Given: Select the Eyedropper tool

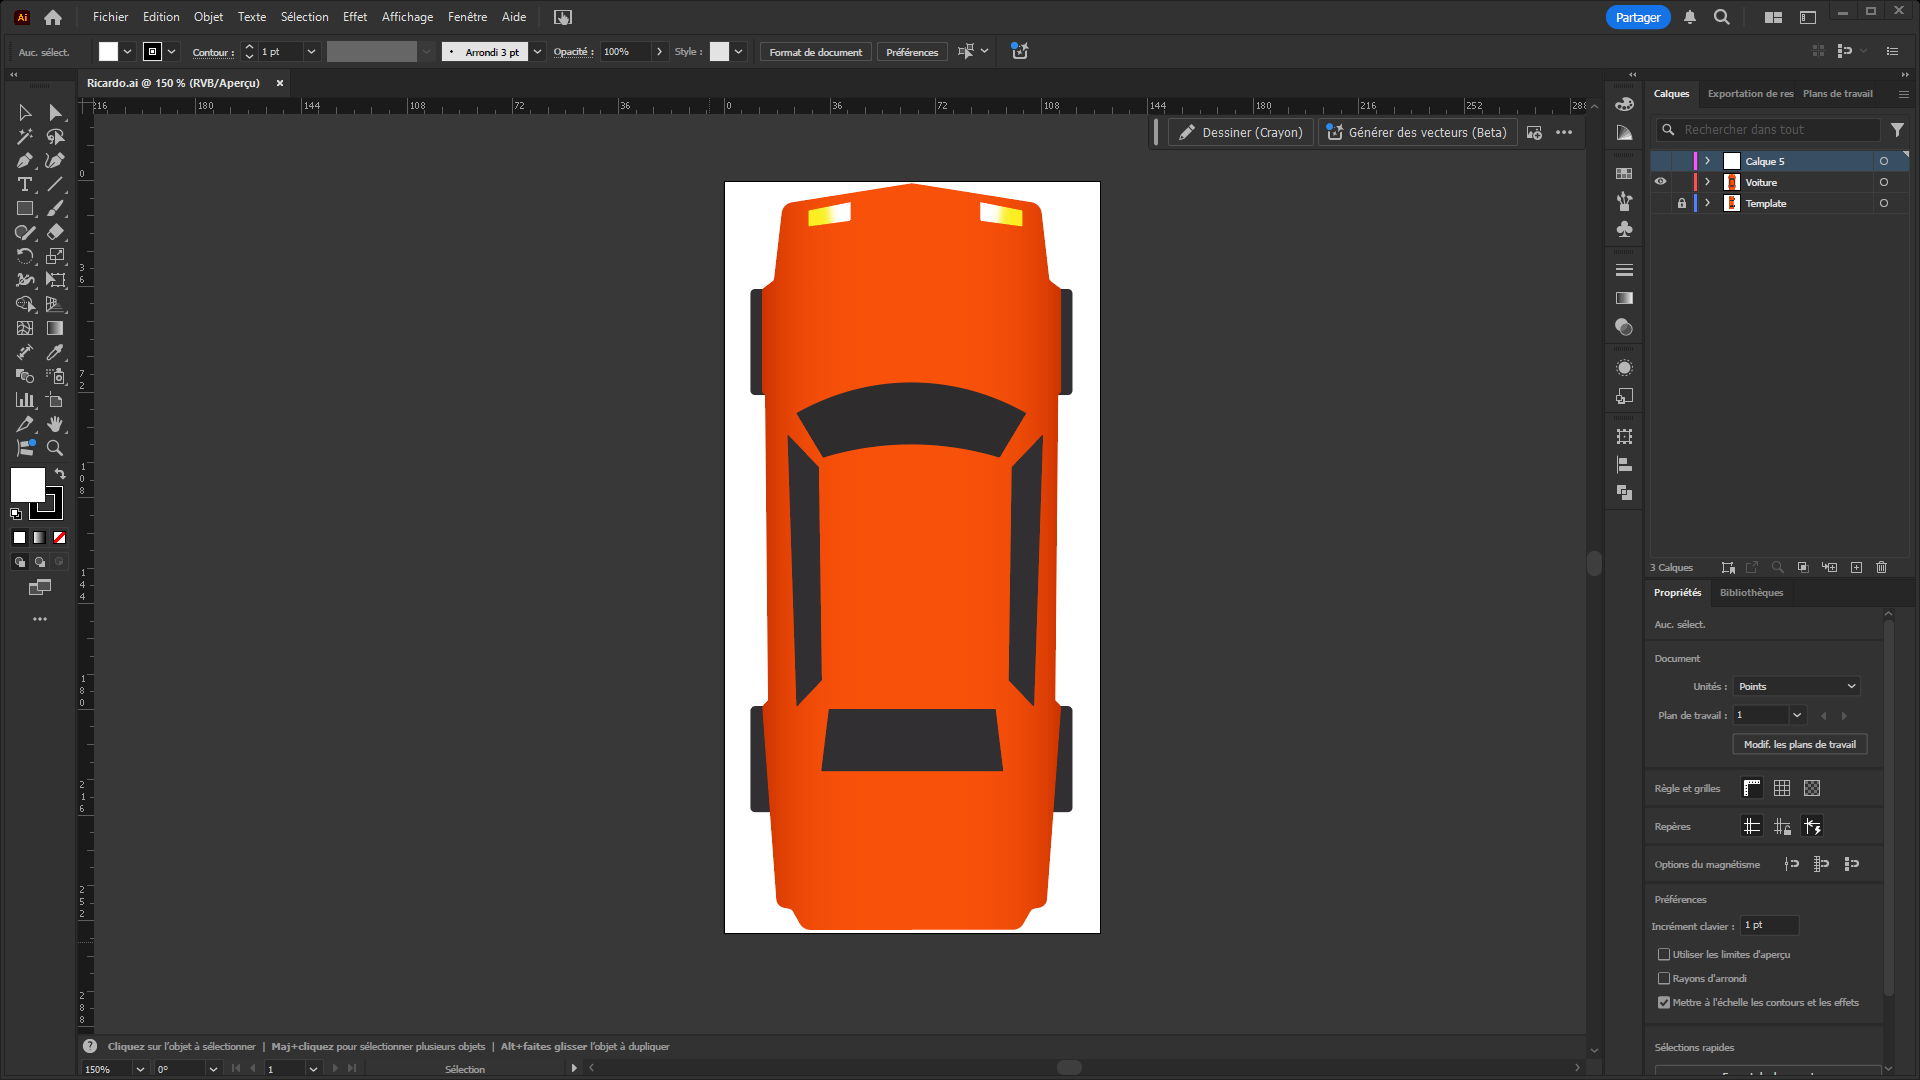Looking at the screenshot, I should tap(55, 353).
